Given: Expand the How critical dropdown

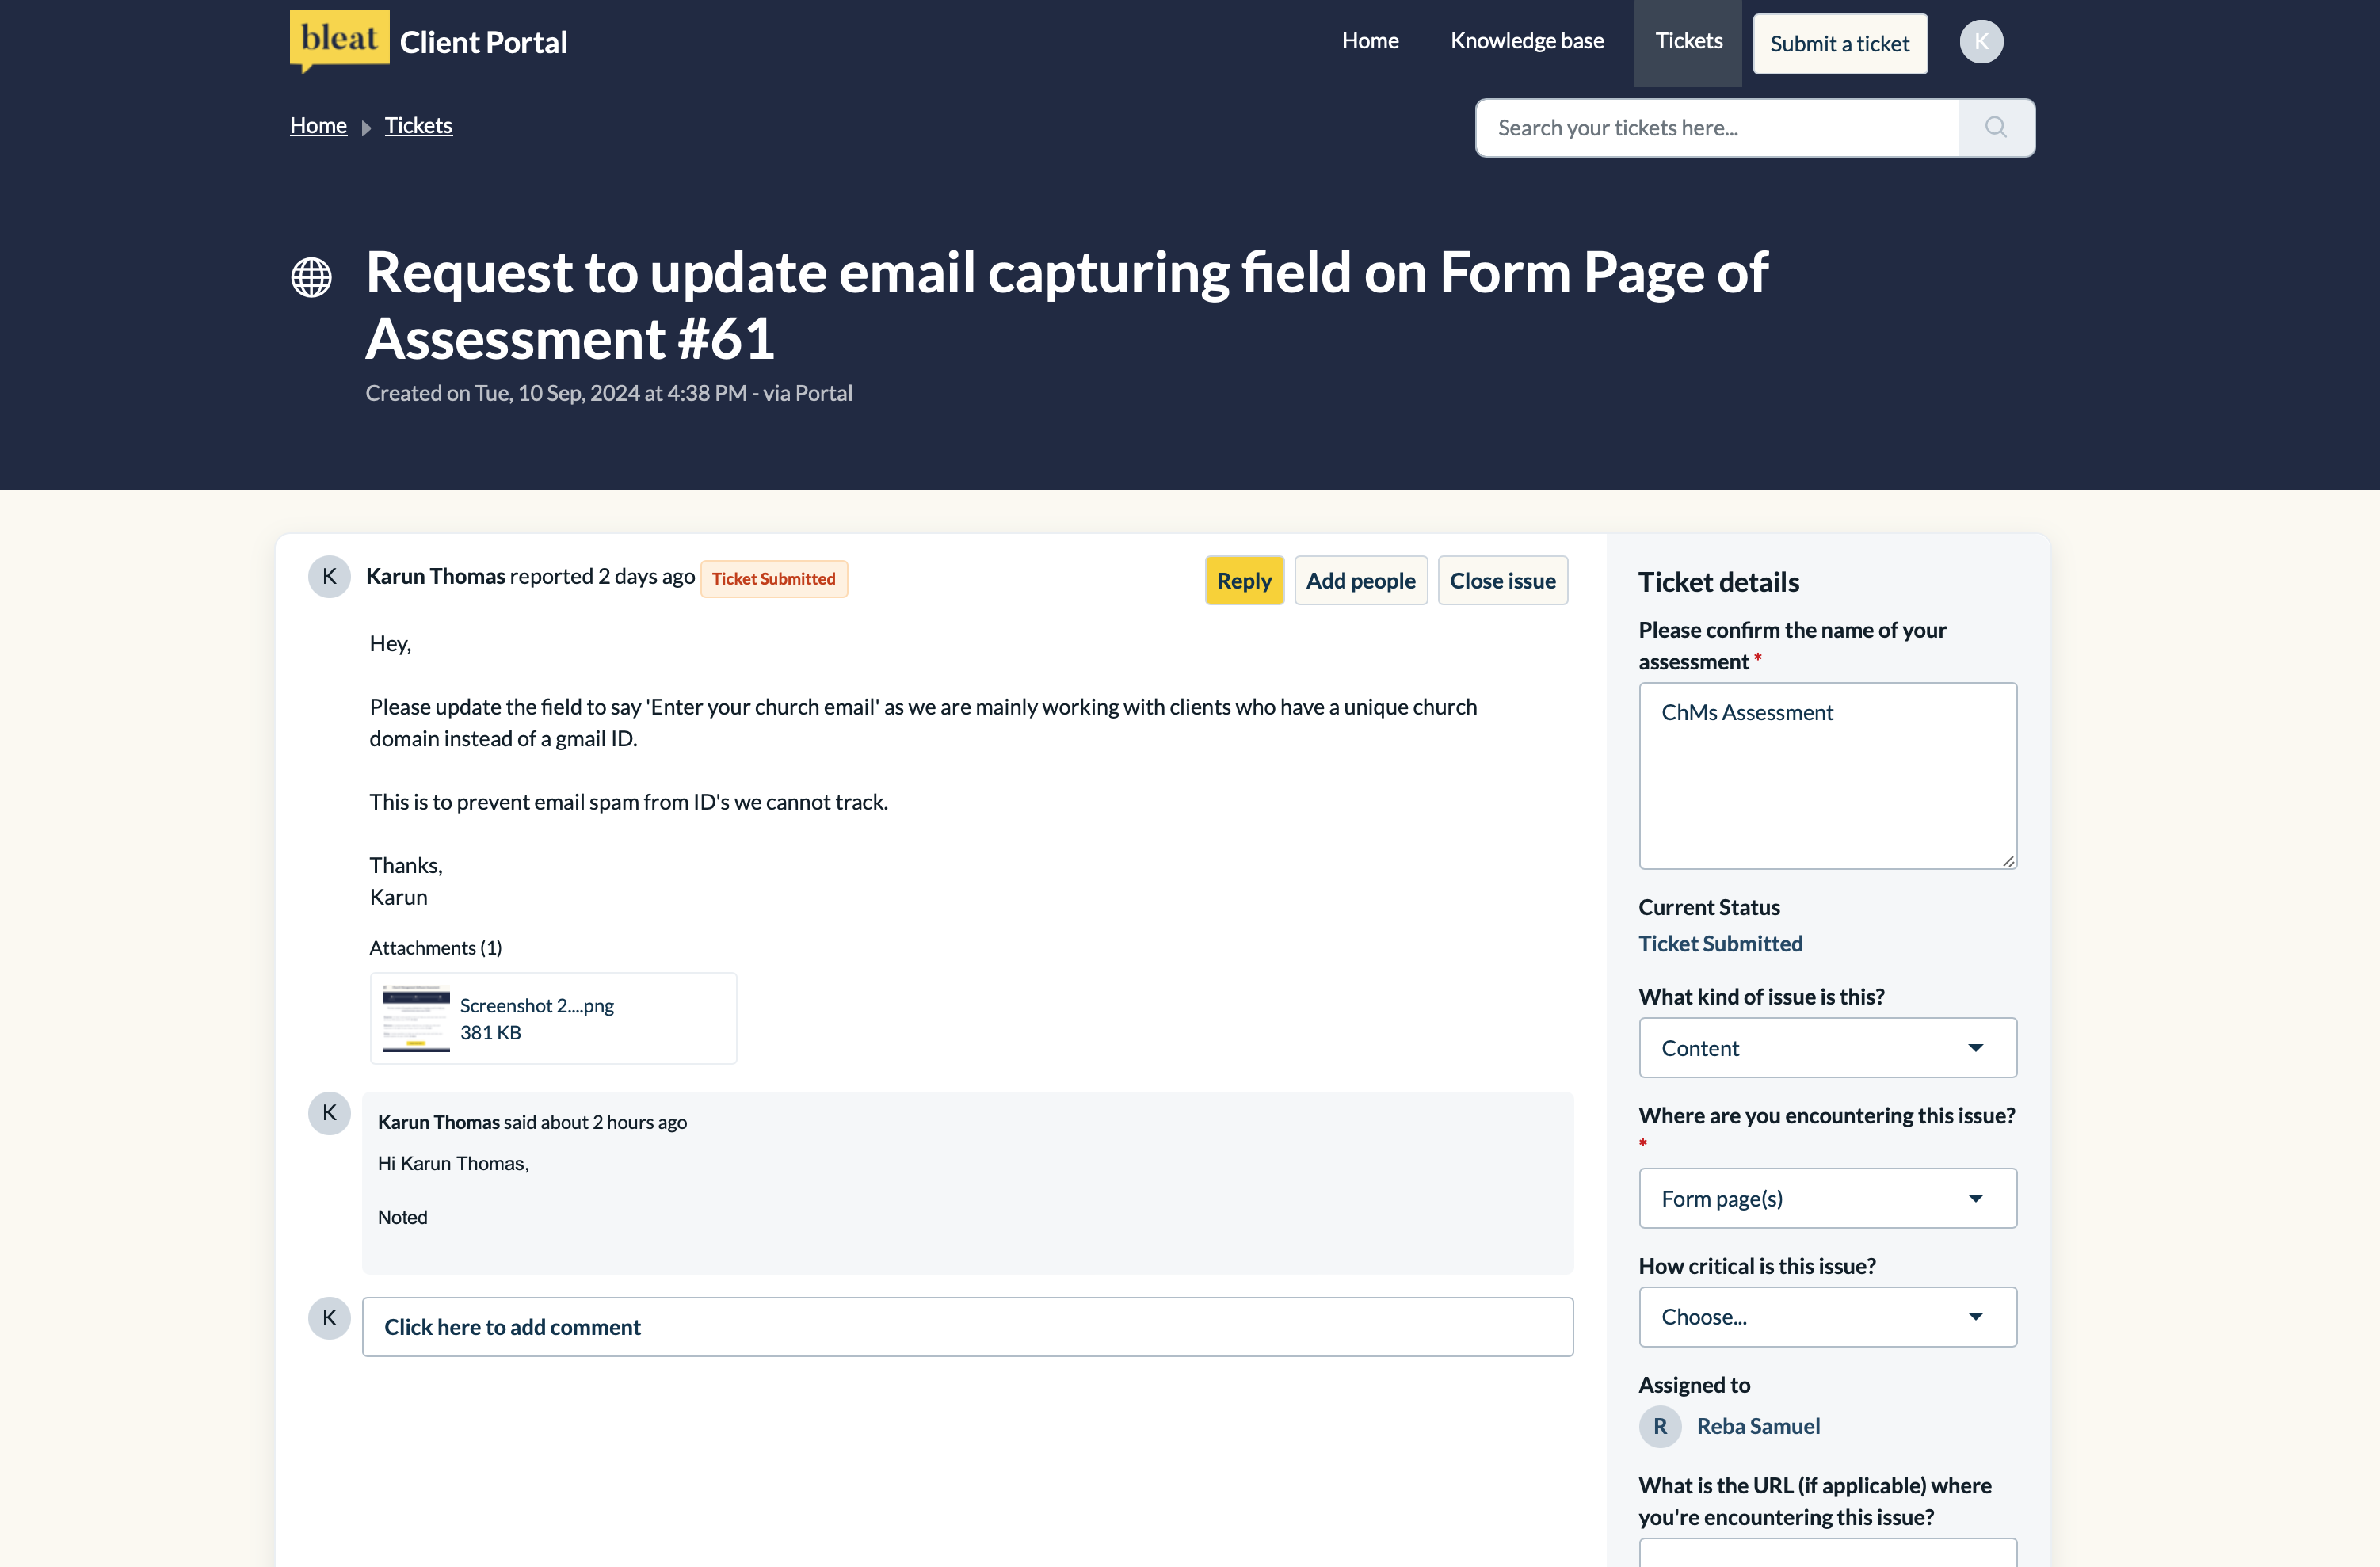Looking at the screenshot, I should 1826,1317.
